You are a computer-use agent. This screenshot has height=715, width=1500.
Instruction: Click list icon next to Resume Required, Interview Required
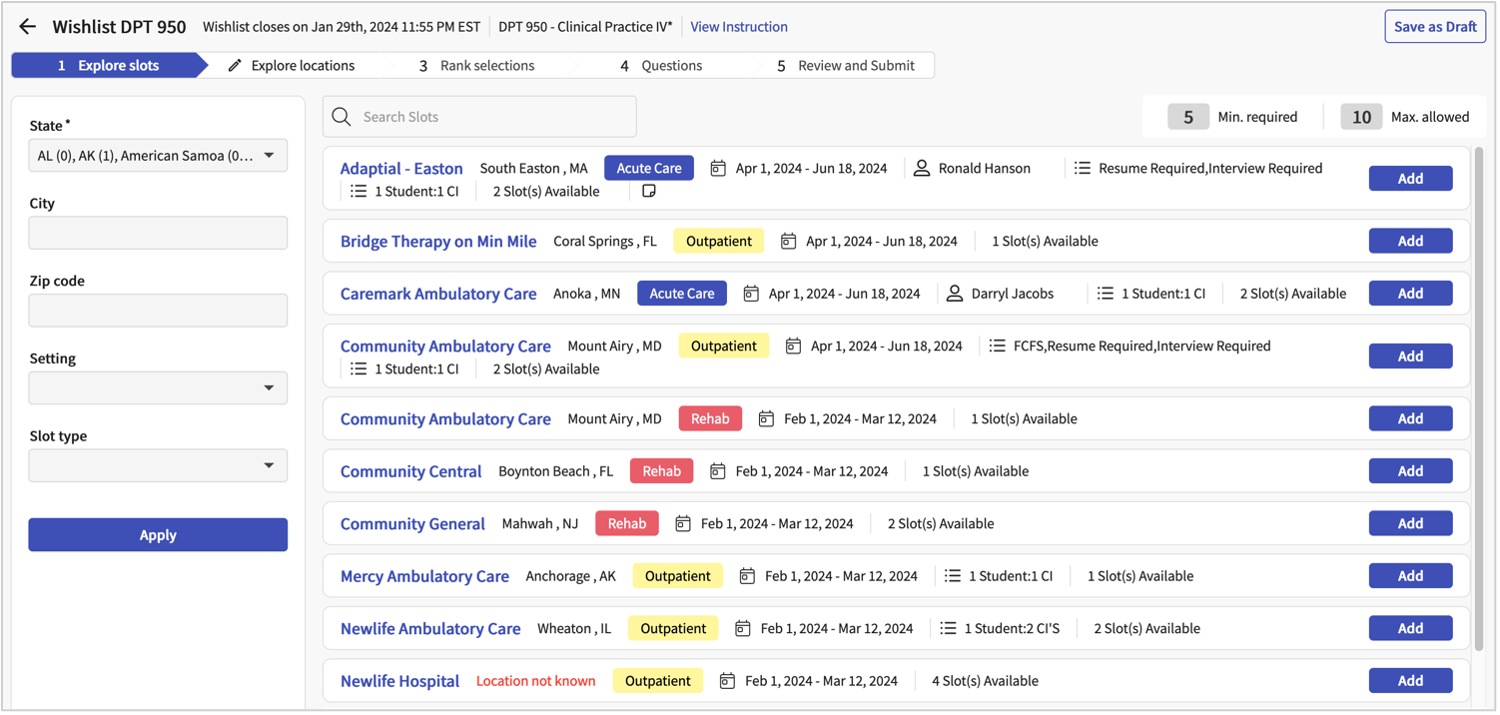point(1081,168)
